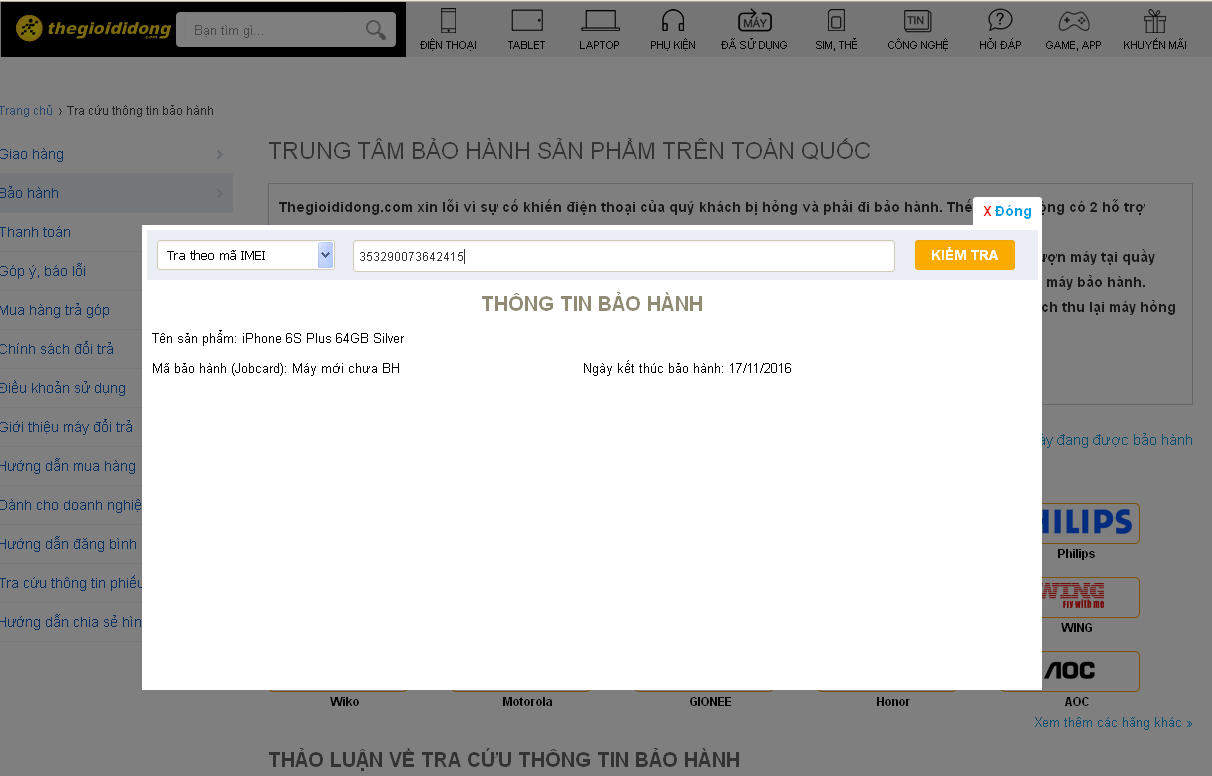The image size is (1212, 776).
Task: Select the Motorola brand label
Action: (527, 702)
